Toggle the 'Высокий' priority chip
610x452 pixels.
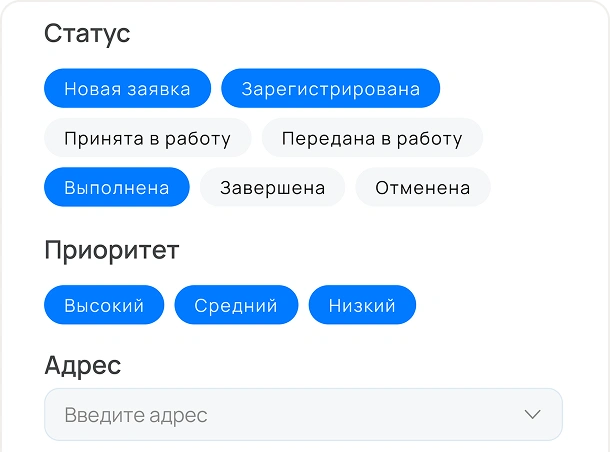pos(104,305)
